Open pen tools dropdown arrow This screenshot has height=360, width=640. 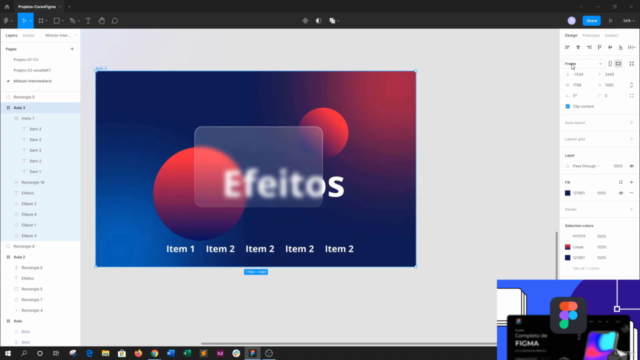78,21
